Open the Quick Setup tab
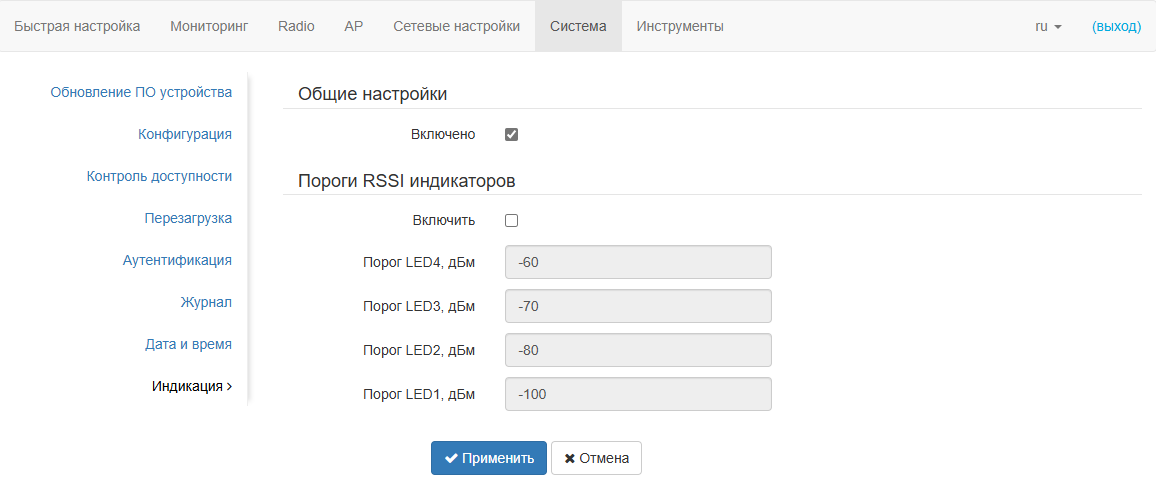 click(77, 26)
